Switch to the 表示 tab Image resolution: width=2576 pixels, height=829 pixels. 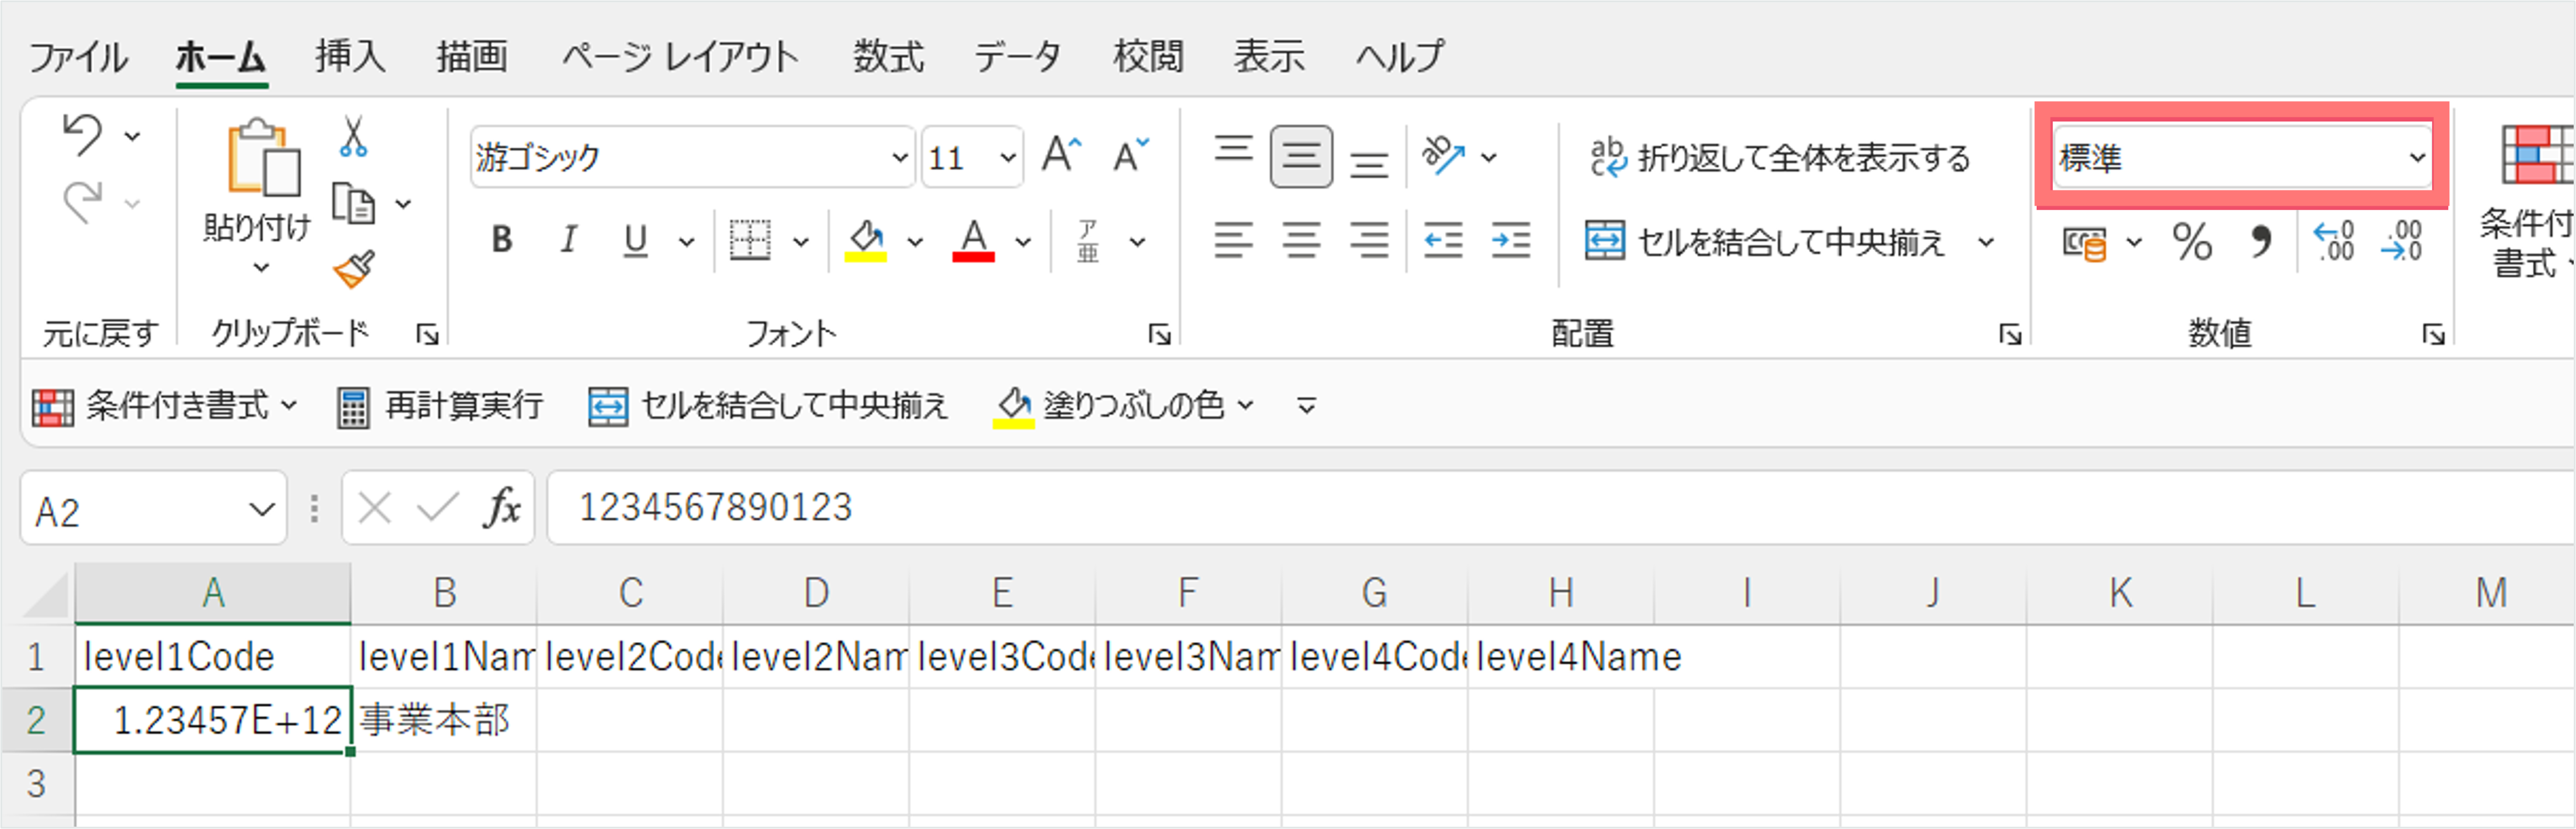(1268, 56)
